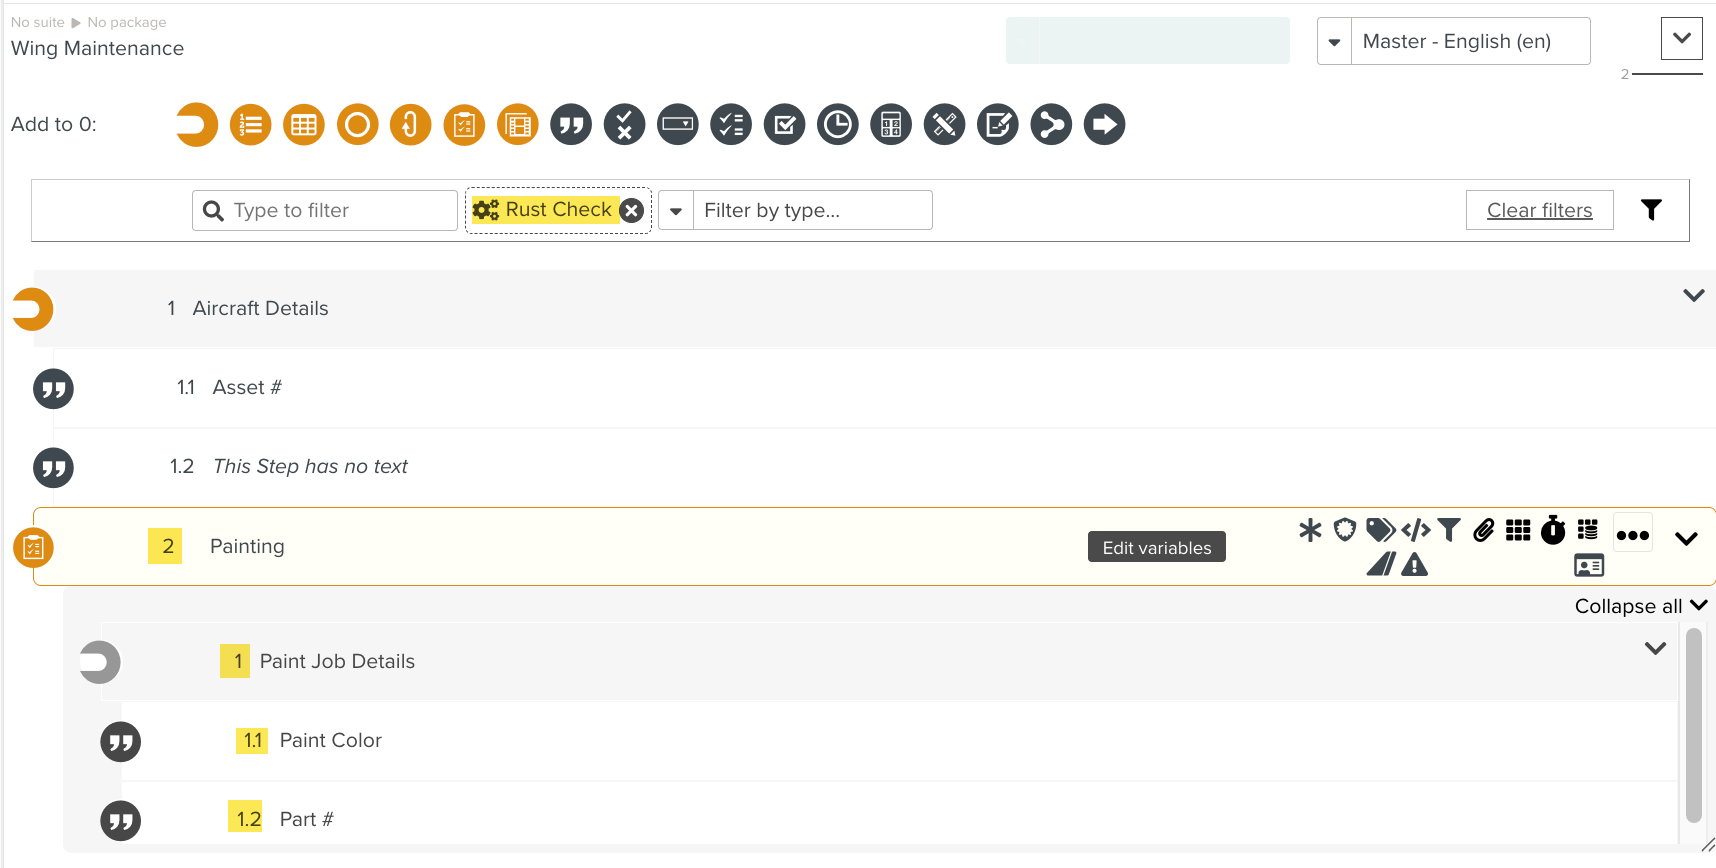Add a signature edit step type
The height and width of the screenshot is (868, 1716).
click(x=998, y=125)
